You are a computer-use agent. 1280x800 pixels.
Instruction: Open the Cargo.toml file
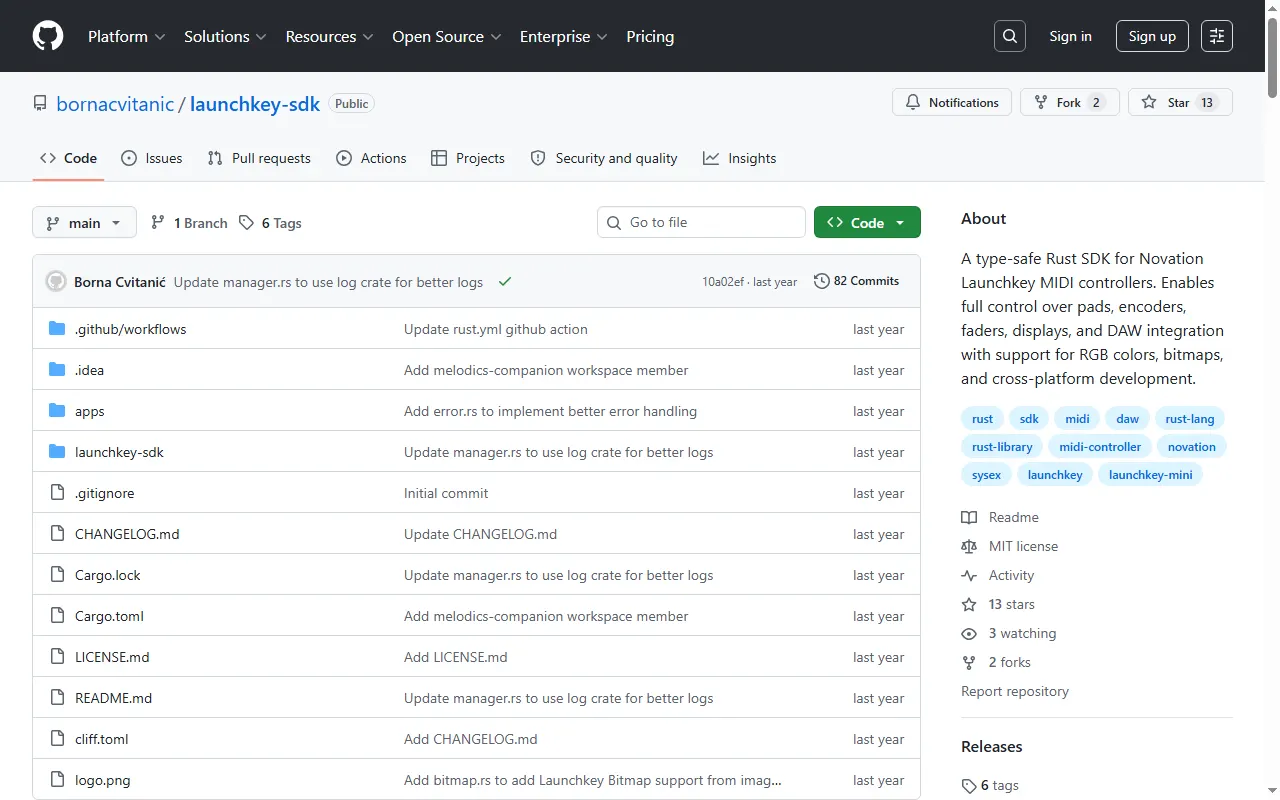point(109,616)
